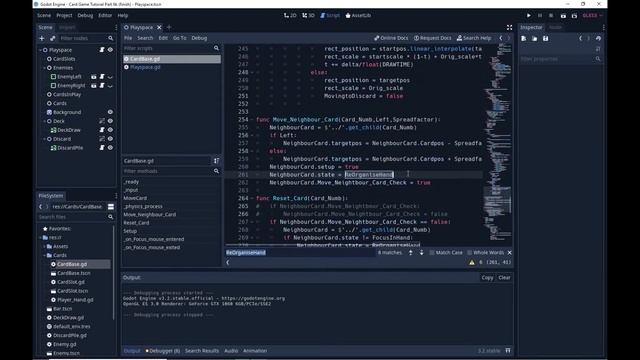The width and height of the screenshot is (640, 360).
Task: Open the Scene menu
Action: tap(44, 16)
